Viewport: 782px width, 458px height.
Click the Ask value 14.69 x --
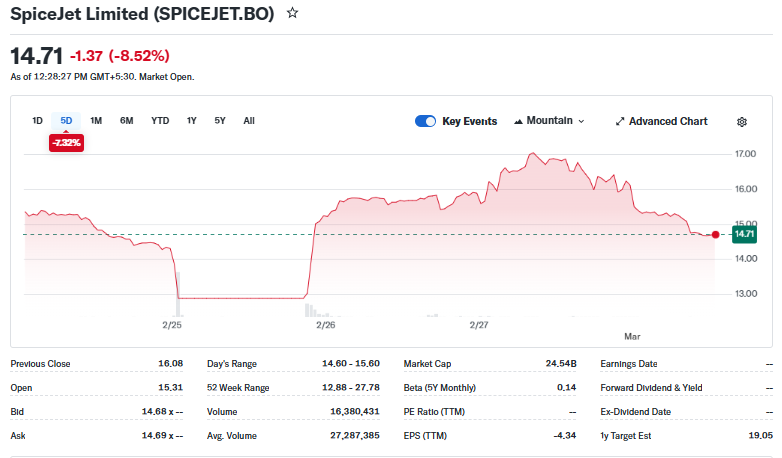coord(162,436)
